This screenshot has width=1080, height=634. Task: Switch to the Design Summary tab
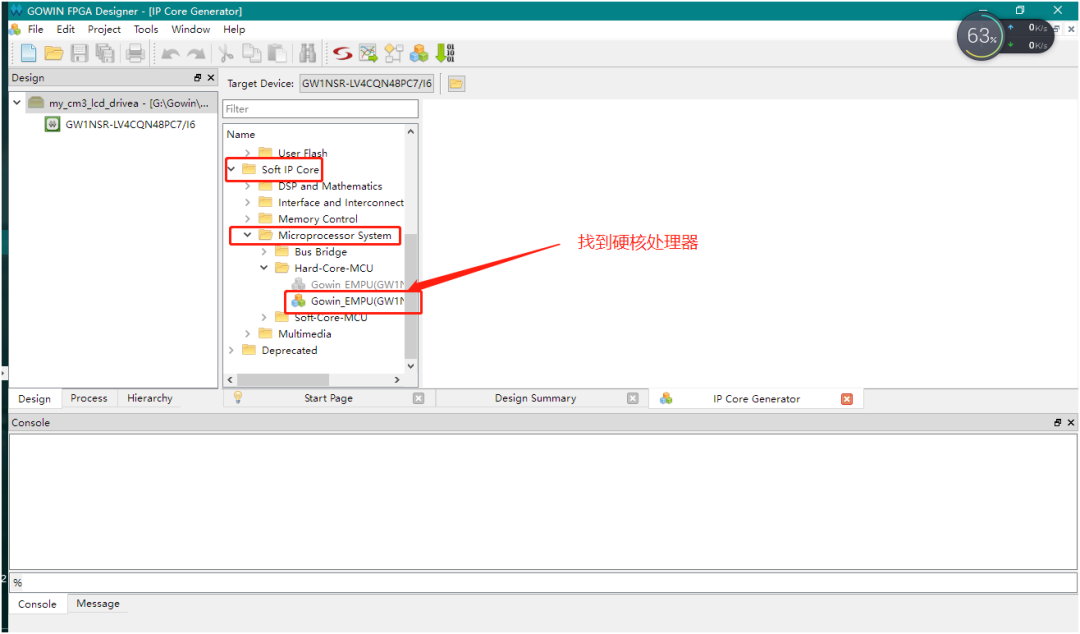[x=535, y=398]
